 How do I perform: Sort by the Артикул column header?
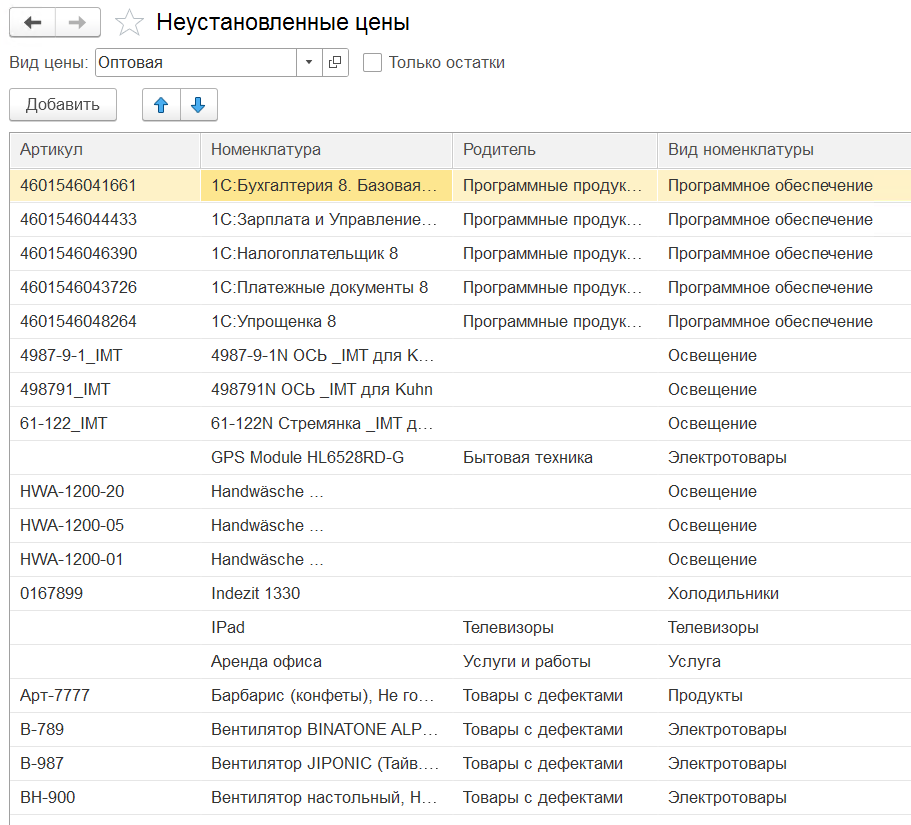point(105,150)
